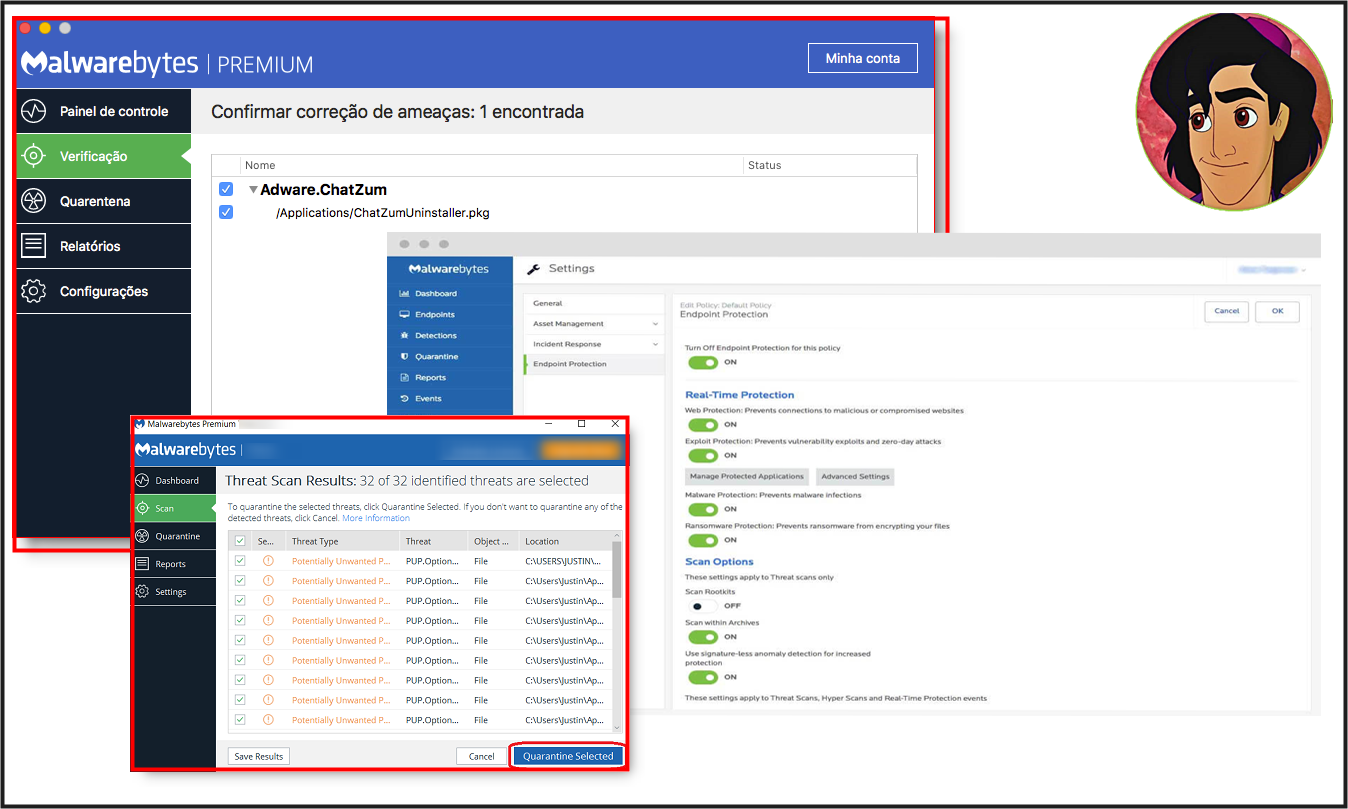
Task: Click Malwarebytes Premium logo in Portuguese window
Action: coord(167,63)
